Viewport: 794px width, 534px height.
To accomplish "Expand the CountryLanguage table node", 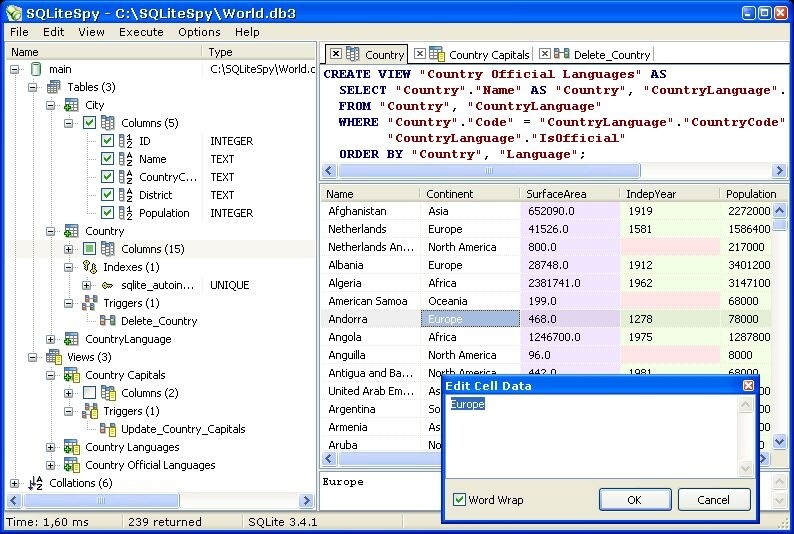I will pos(50,339).
